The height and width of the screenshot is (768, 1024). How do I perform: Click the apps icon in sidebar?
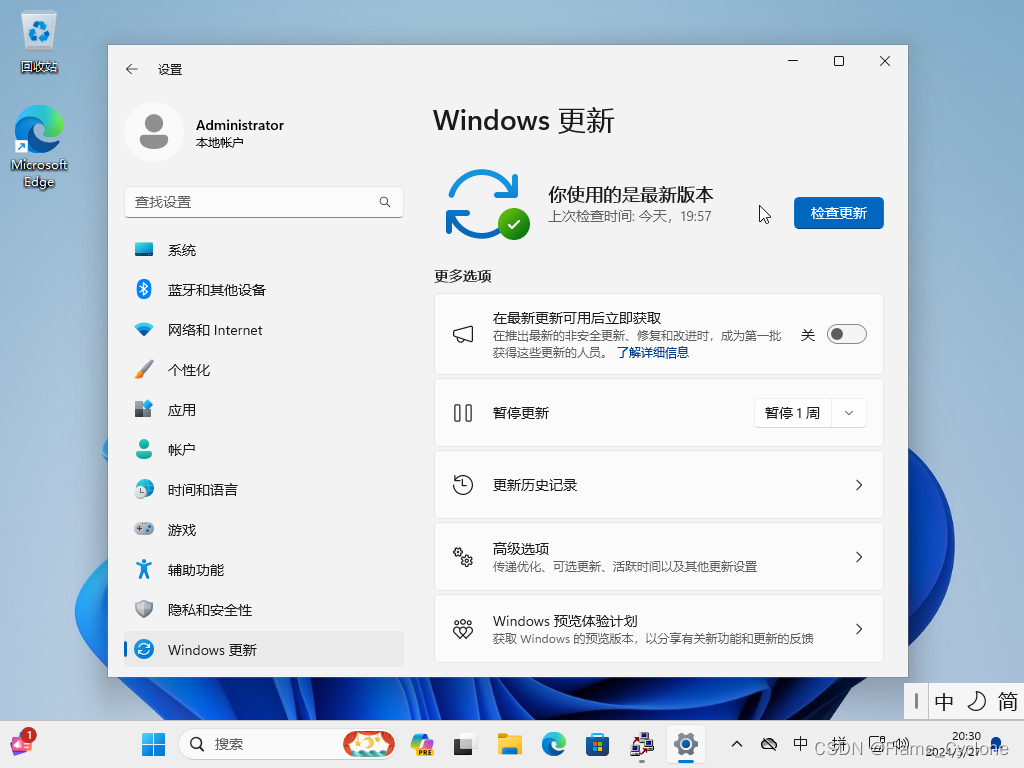coord(144,409)
